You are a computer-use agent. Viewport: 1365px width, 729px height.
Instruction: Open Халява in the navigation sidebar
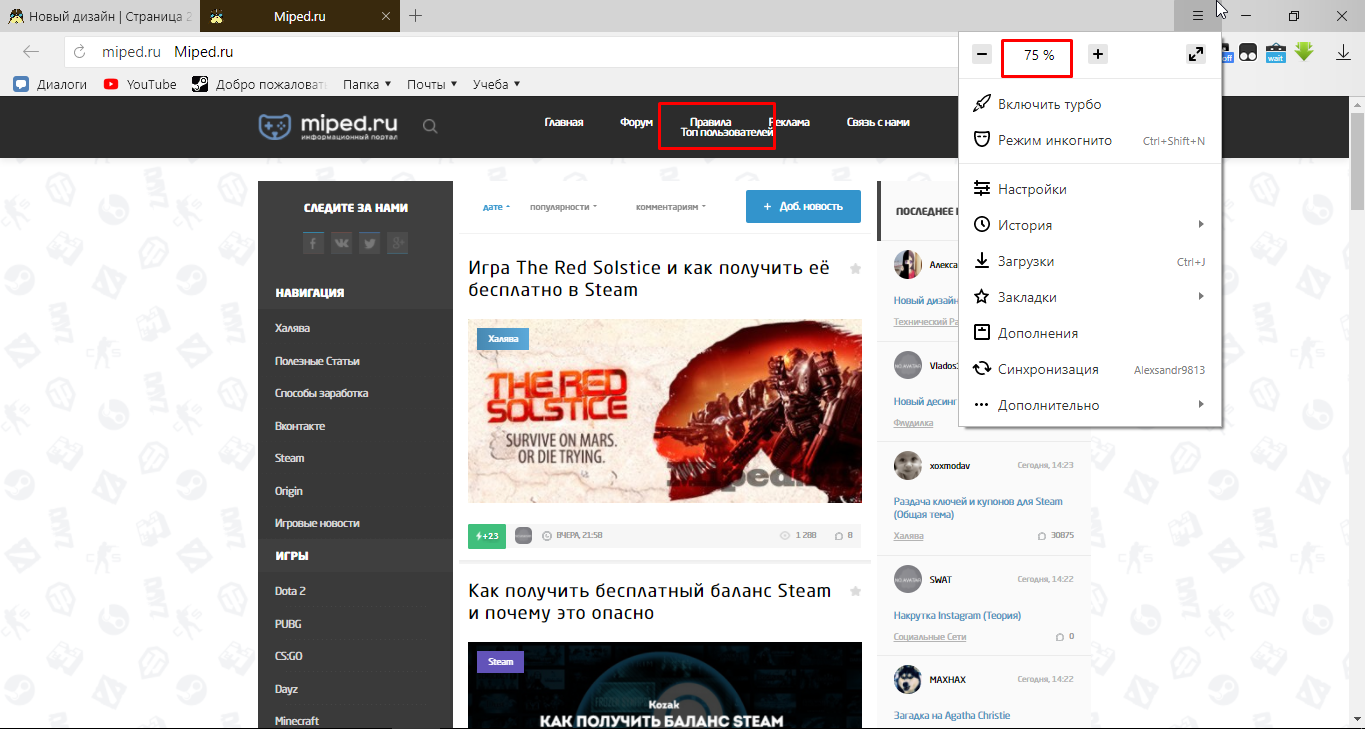tap(292, 328)
